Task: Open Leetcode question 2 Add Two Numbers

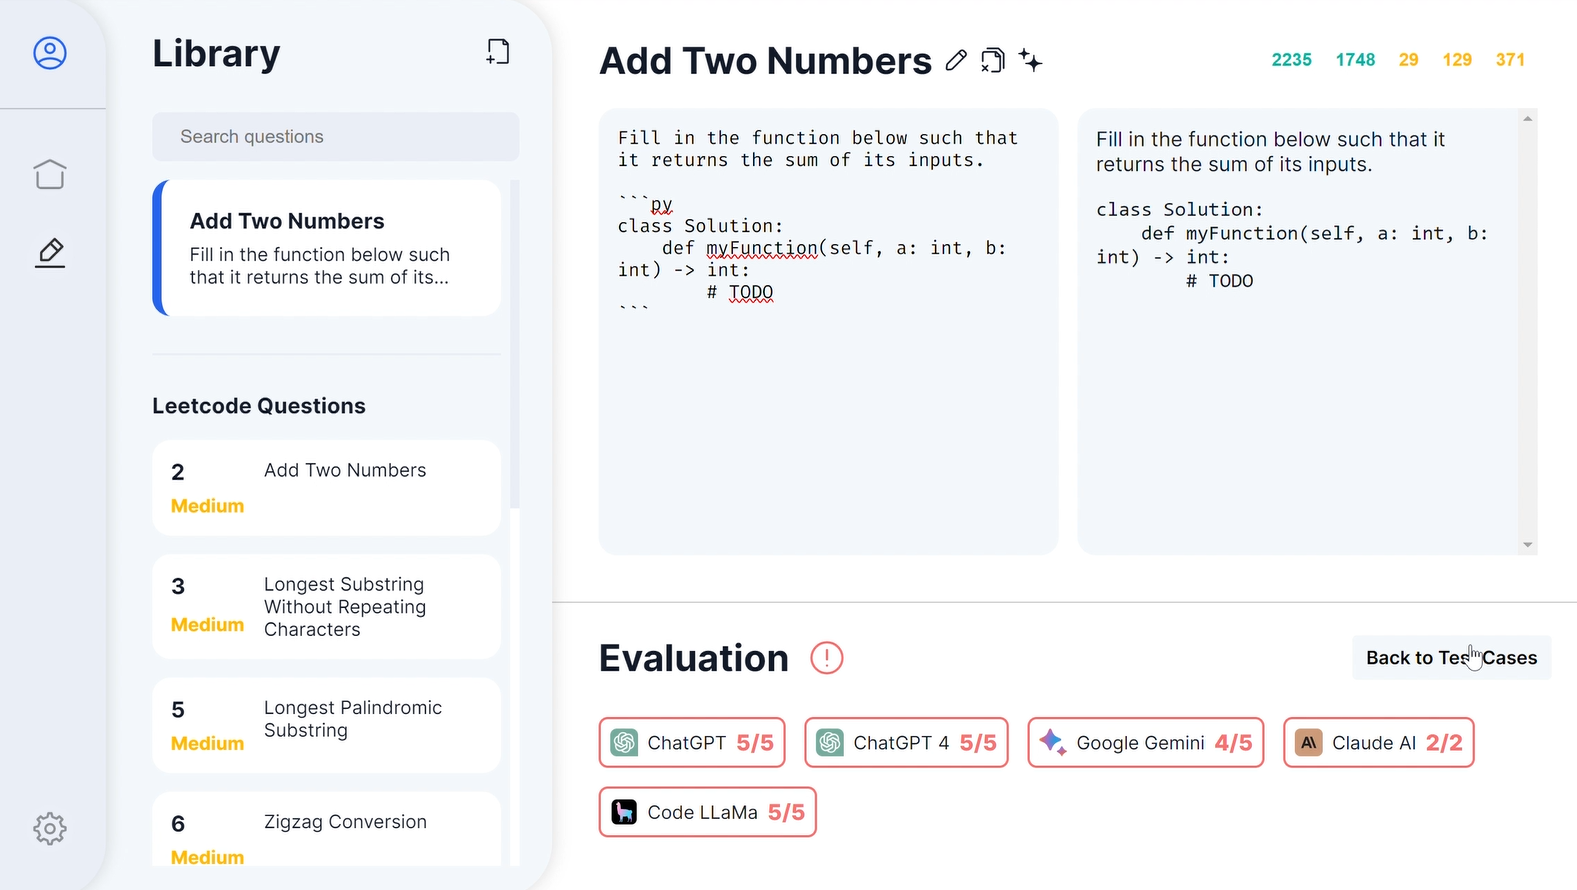Action: coord(327,488)
